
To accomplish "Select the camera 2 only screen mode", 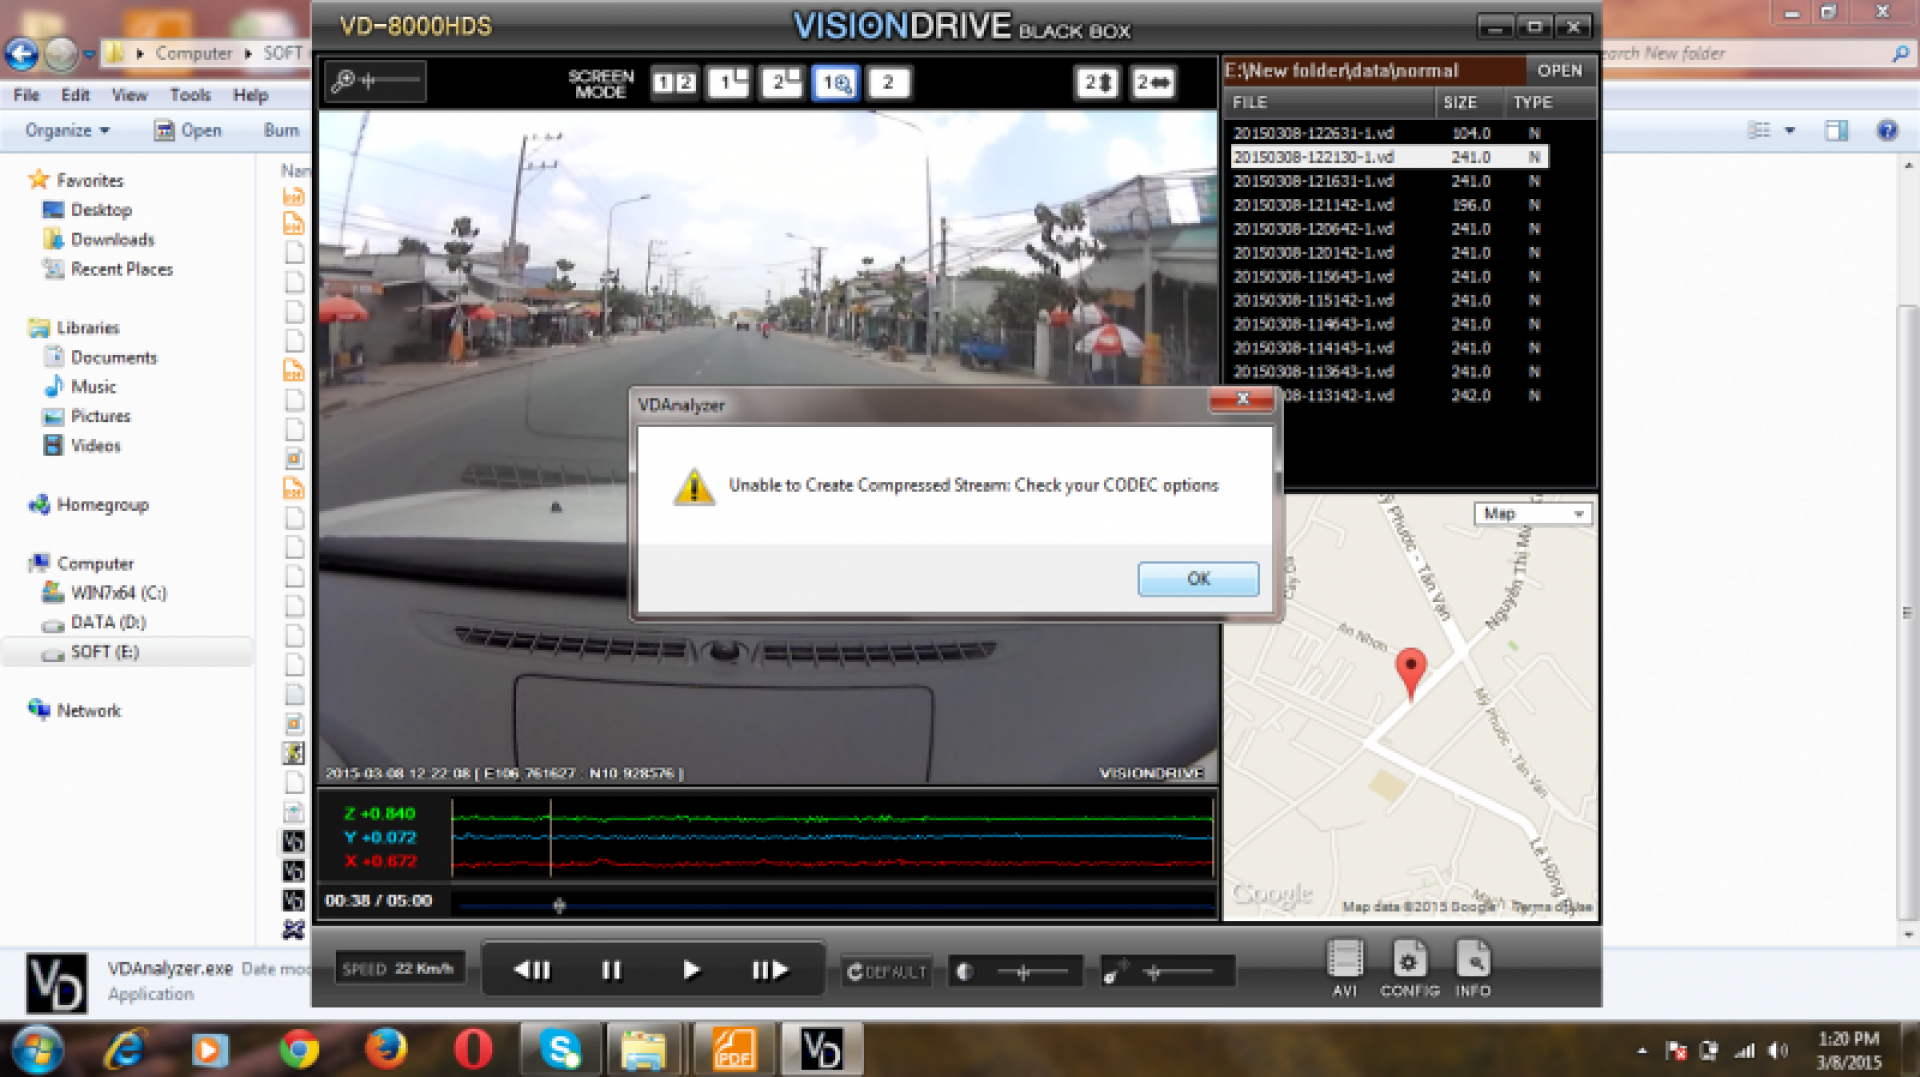I will (888, 82).
